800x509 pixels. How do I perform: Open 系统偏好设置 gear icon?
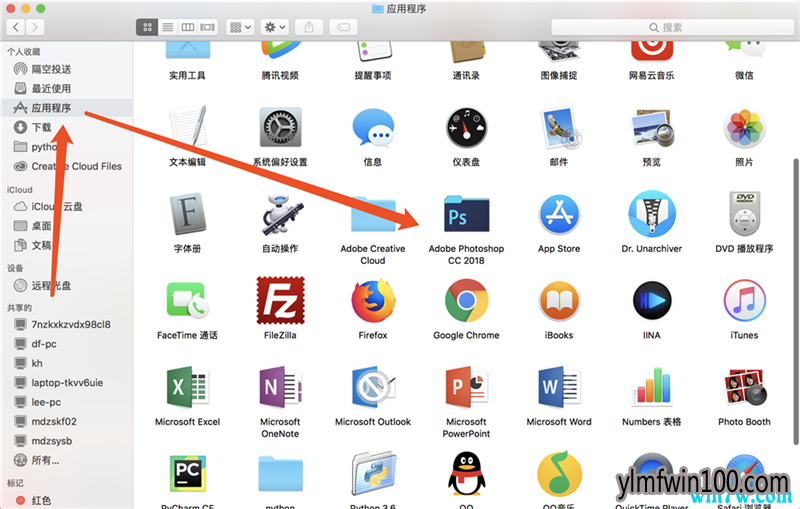pos(280,128)
